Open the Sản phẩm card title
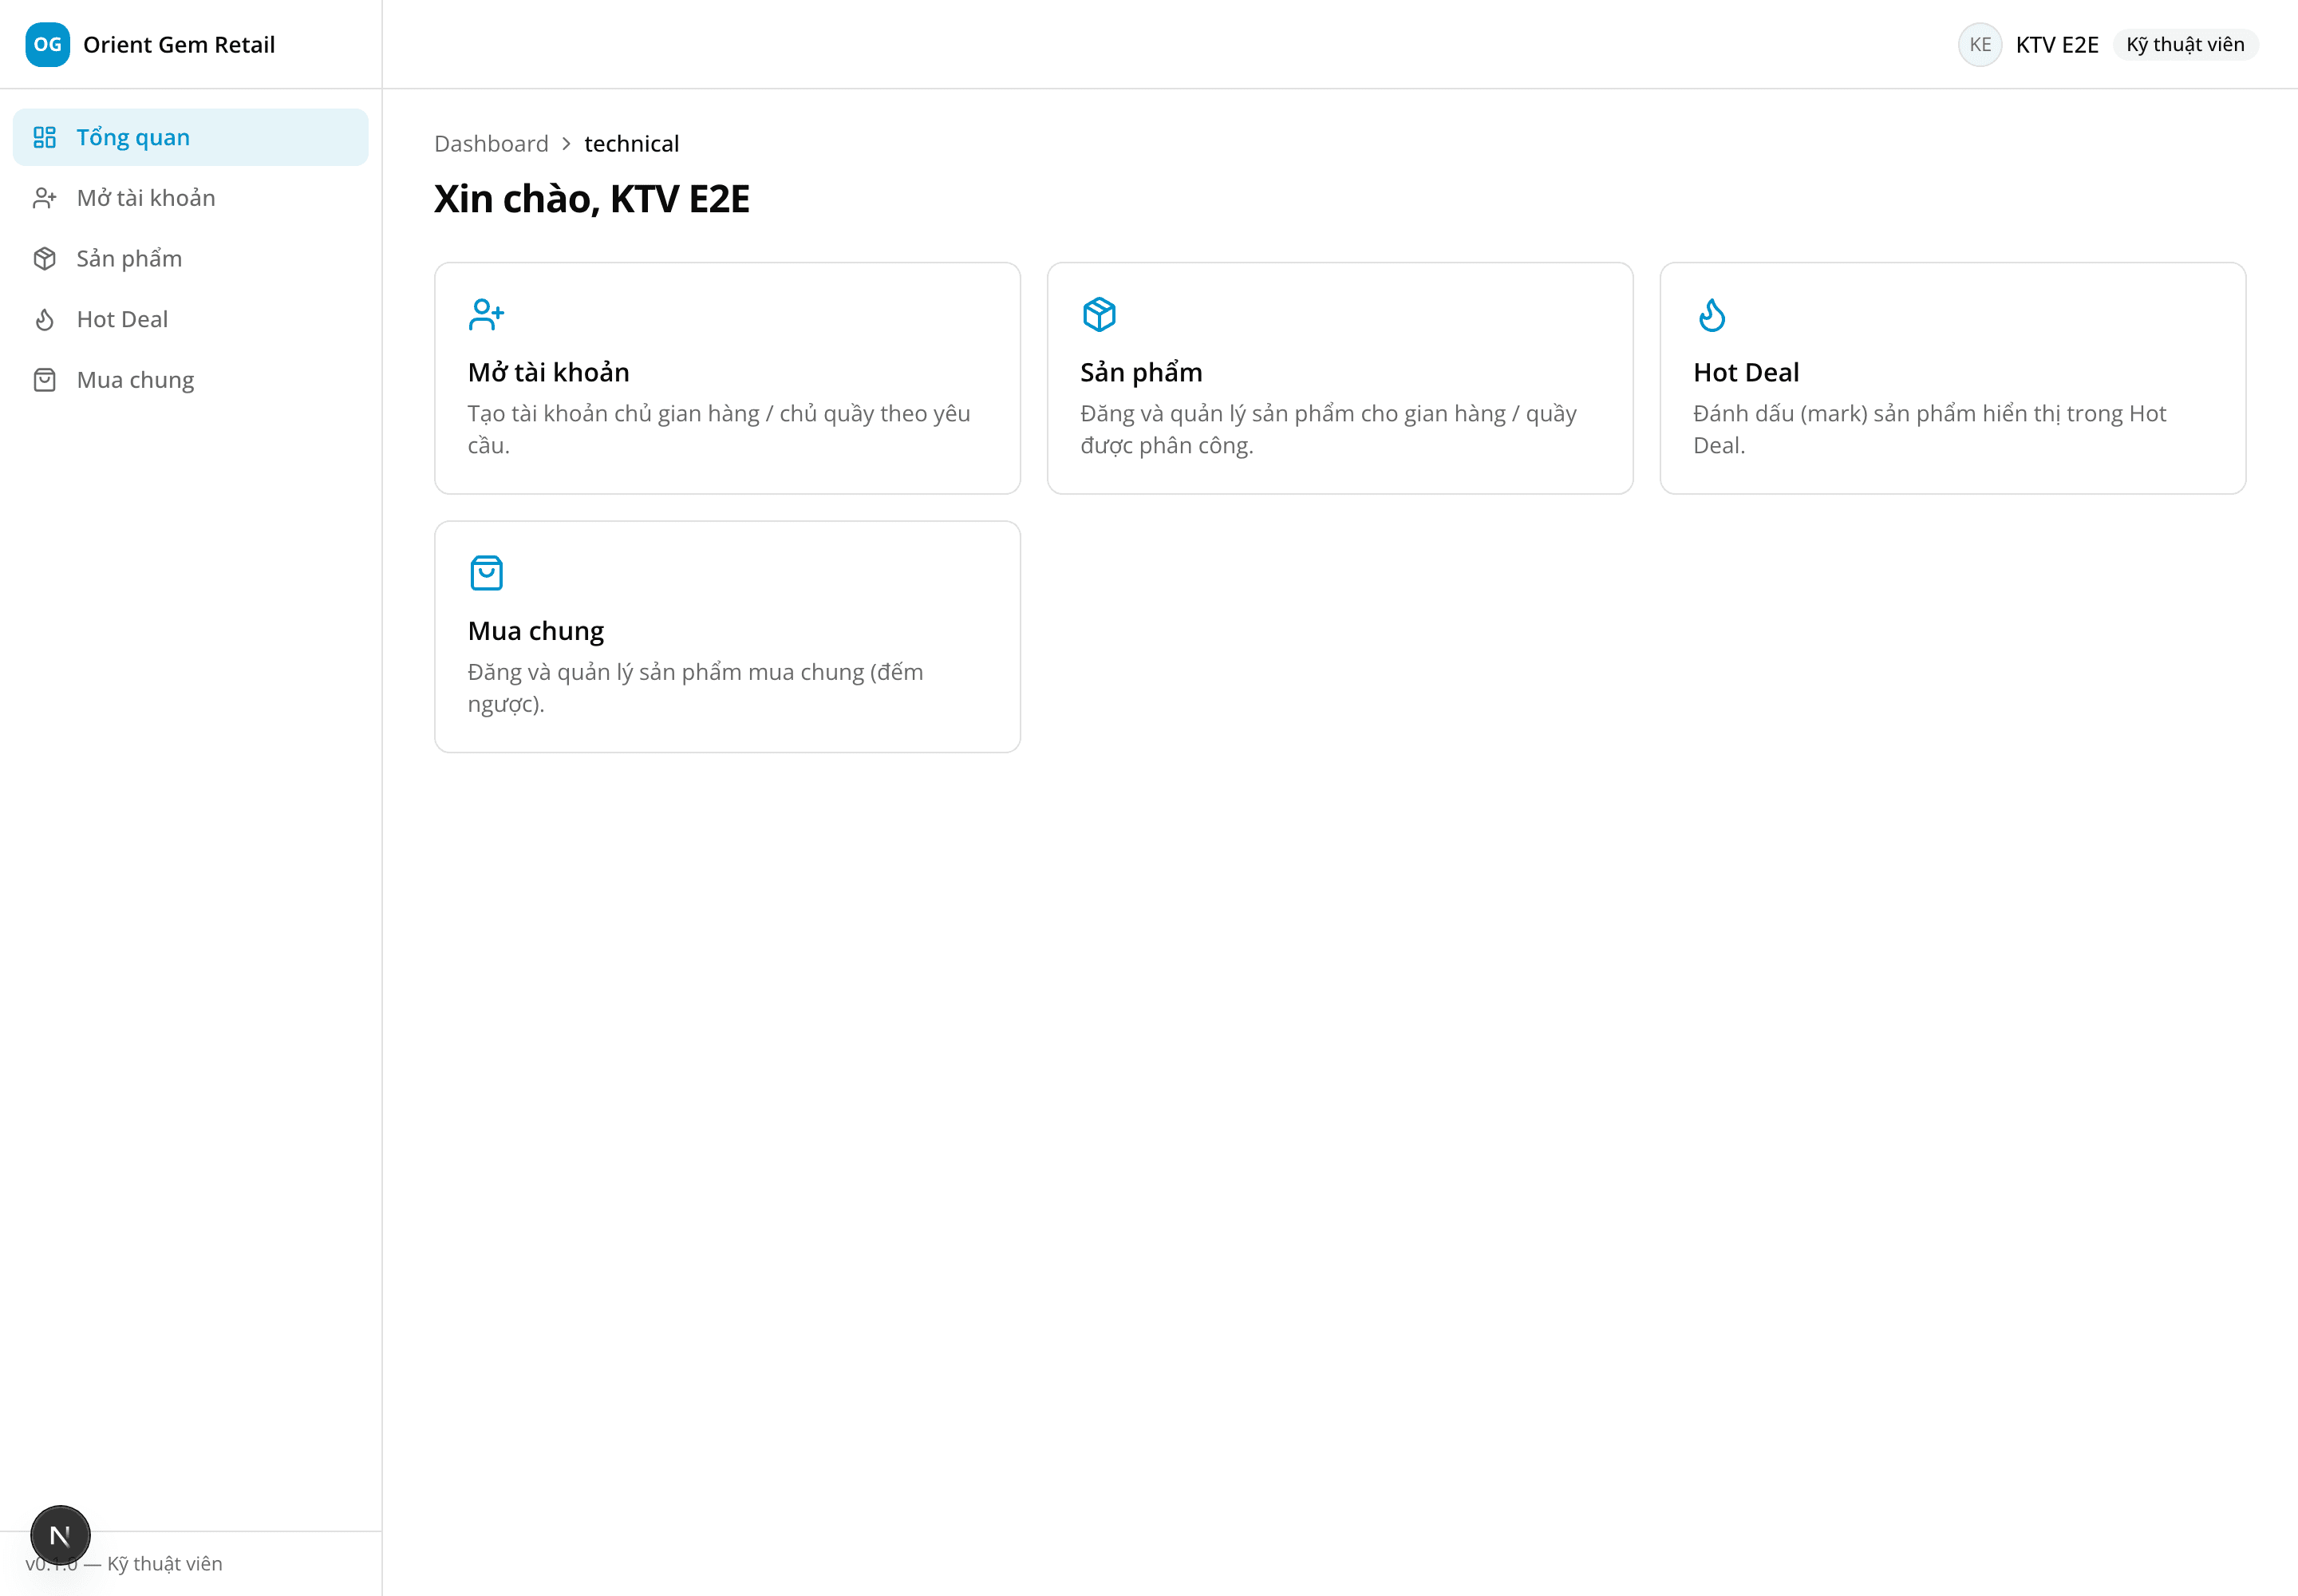Image resolution: width=2298 pixels, height=1596 pixels. (1141, 372)
